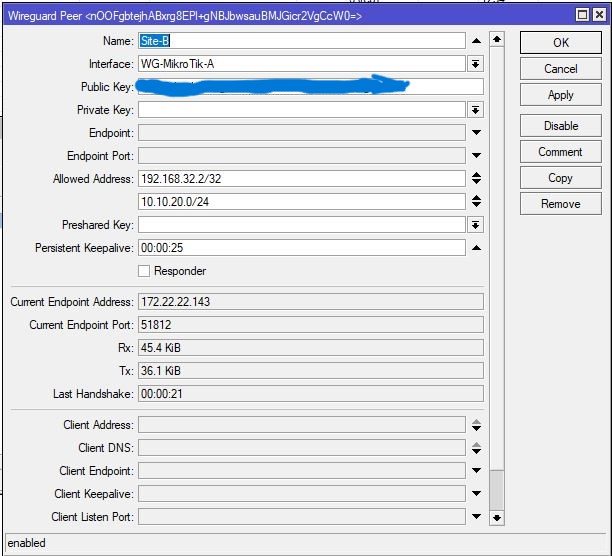Expand the Client Listen Port field
Image resolution: width=612 pixels, height=556 pixels.
pos(476,517)
